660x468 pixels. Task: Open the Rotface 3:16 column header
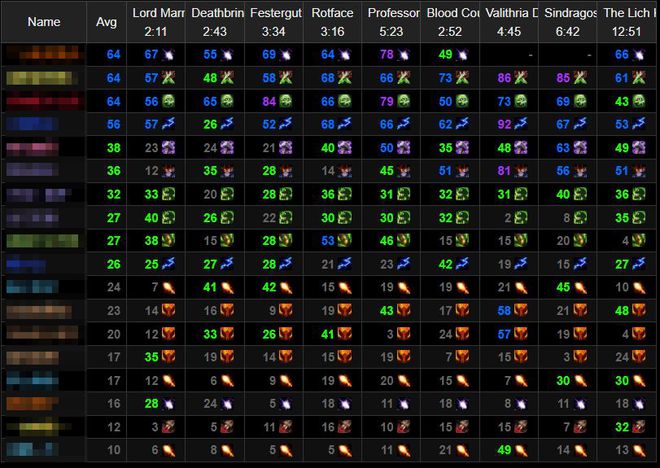coord(332,22)
